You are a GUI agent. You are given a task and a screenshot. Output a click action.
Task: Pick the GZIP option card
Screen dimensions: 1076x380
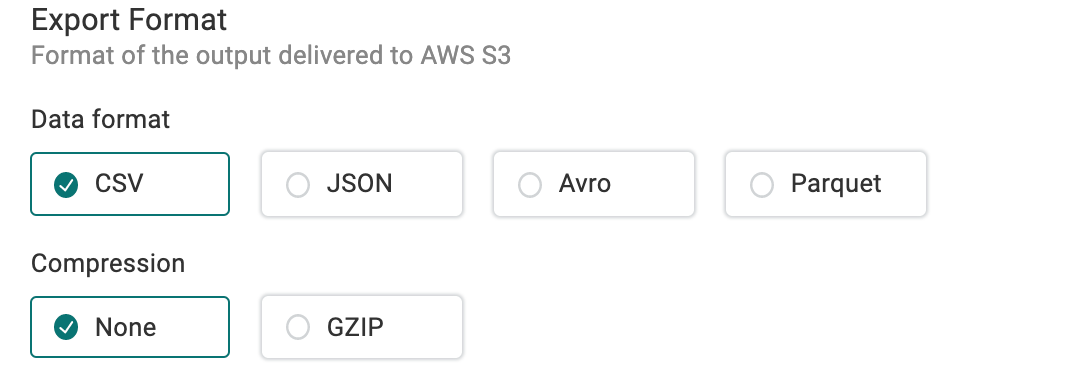(362, 327)
